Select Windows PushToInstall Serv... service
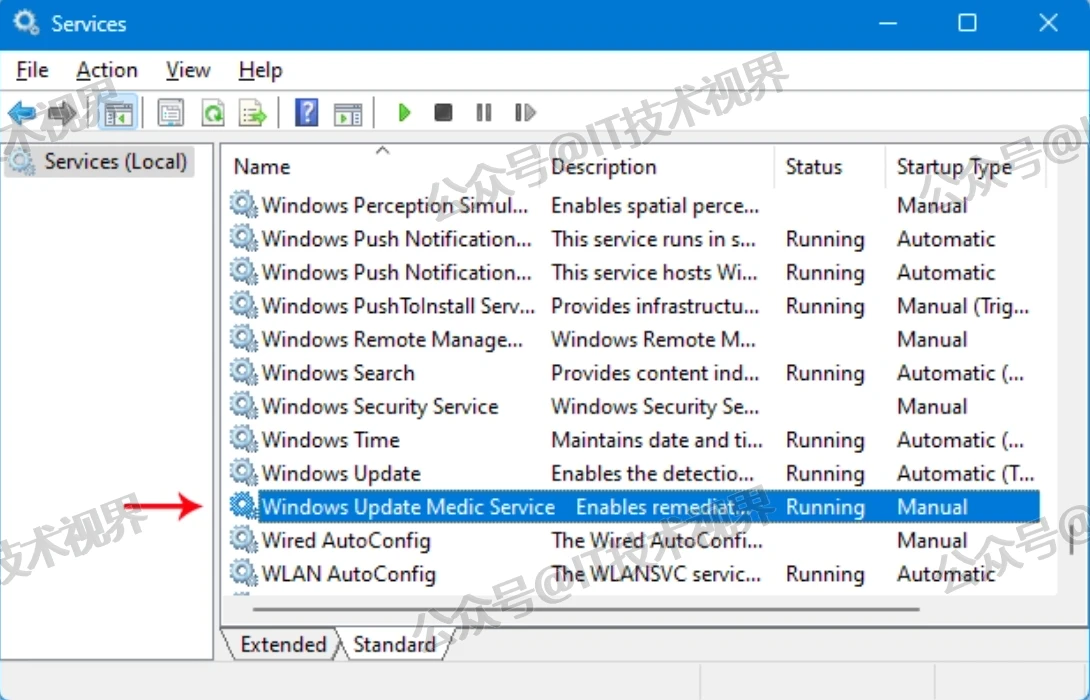Viewport: 1090px width, 700px height. 398,306
